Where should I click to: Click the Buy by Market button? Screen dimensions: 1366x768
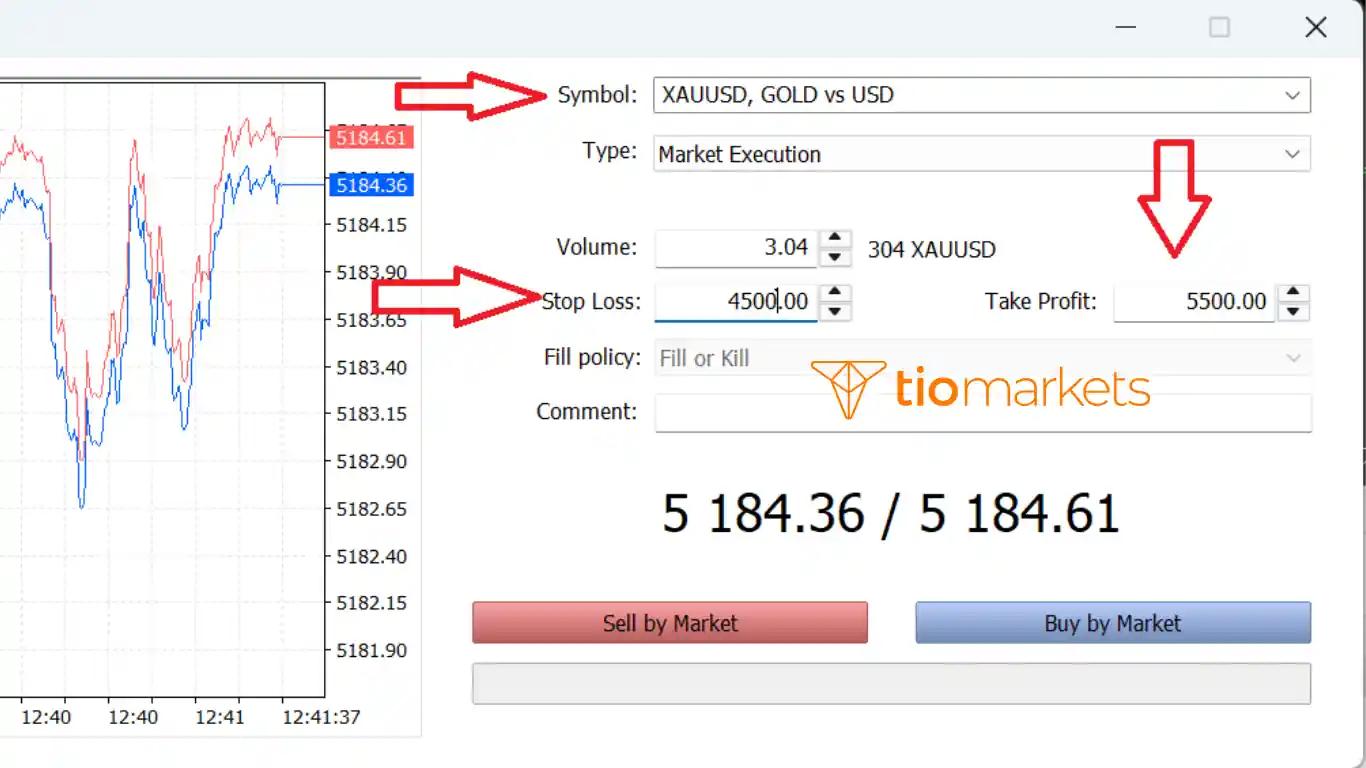pyautogui.click(x=1112, y=621)
